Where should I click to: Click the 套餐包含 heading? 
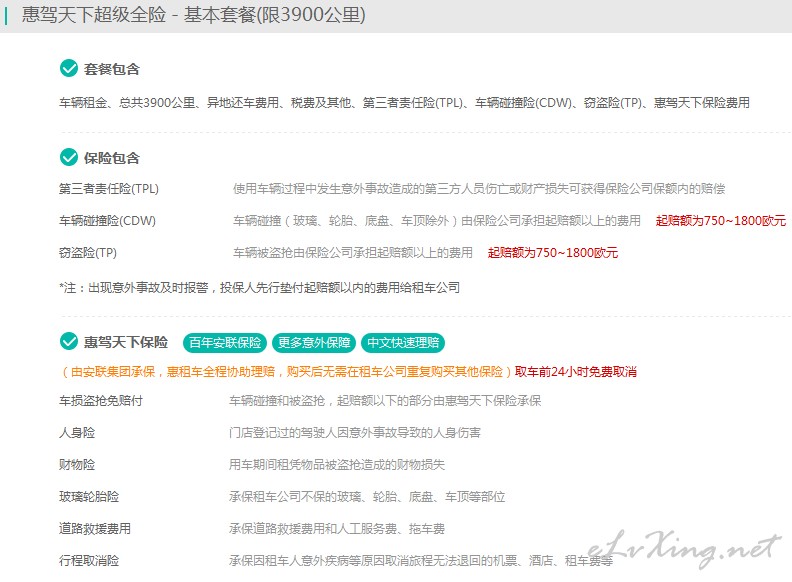(112, 69)
